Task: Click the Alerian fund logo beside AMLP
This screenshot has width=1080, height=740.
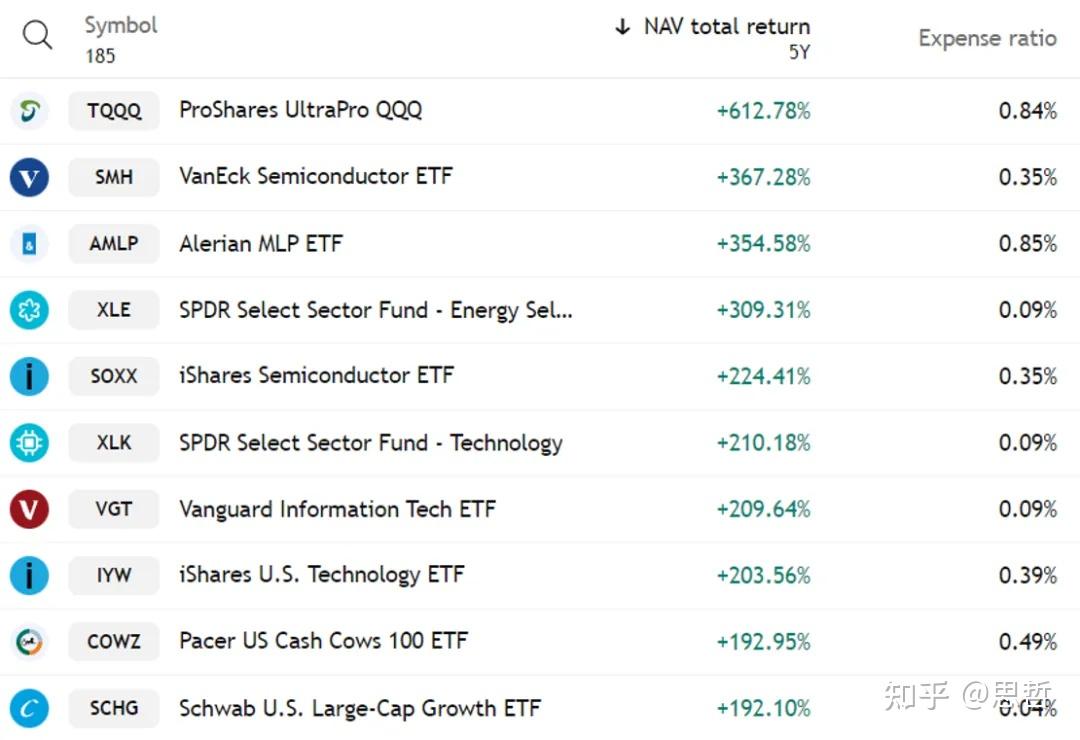Action: 29,243
